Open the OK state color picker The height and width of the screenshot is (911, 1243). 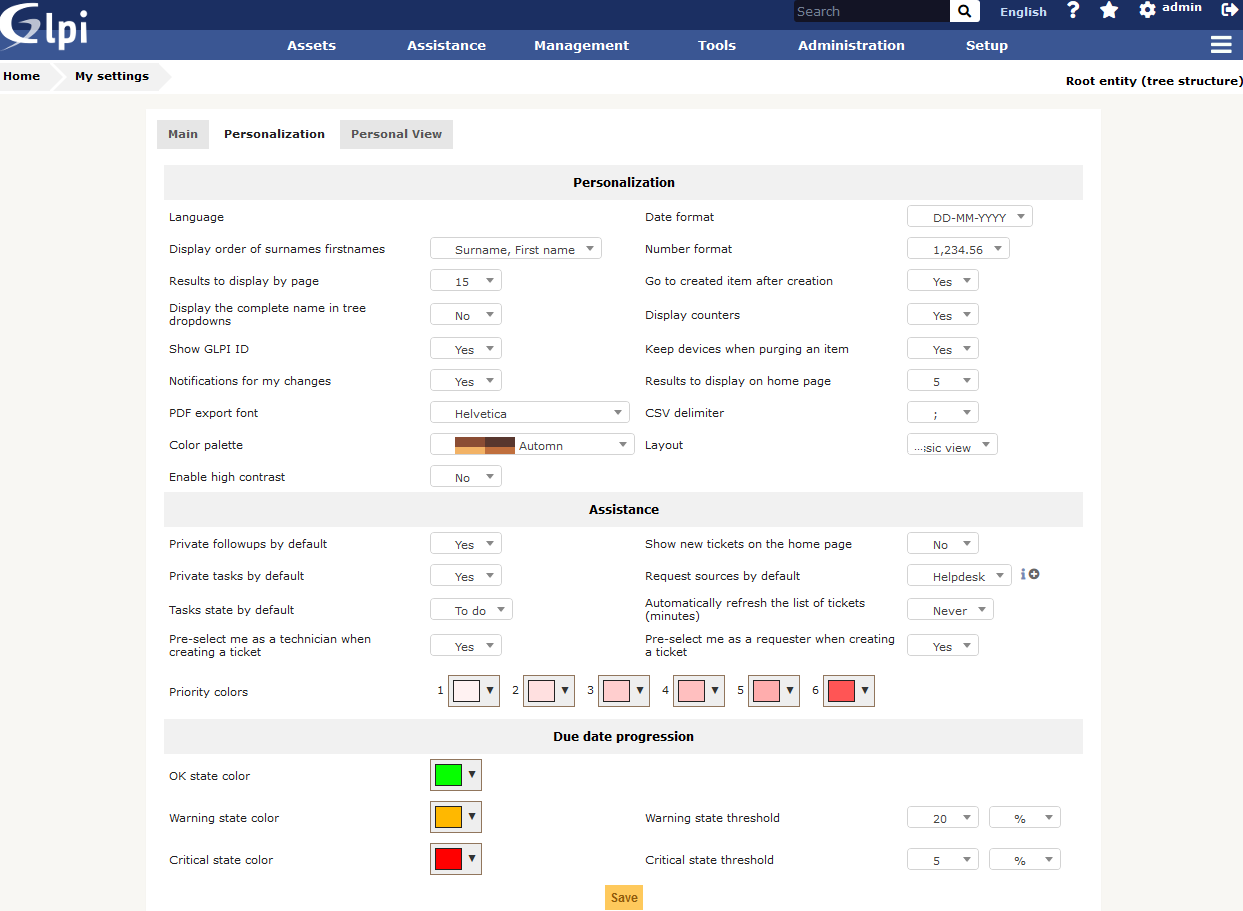[455, 774]
